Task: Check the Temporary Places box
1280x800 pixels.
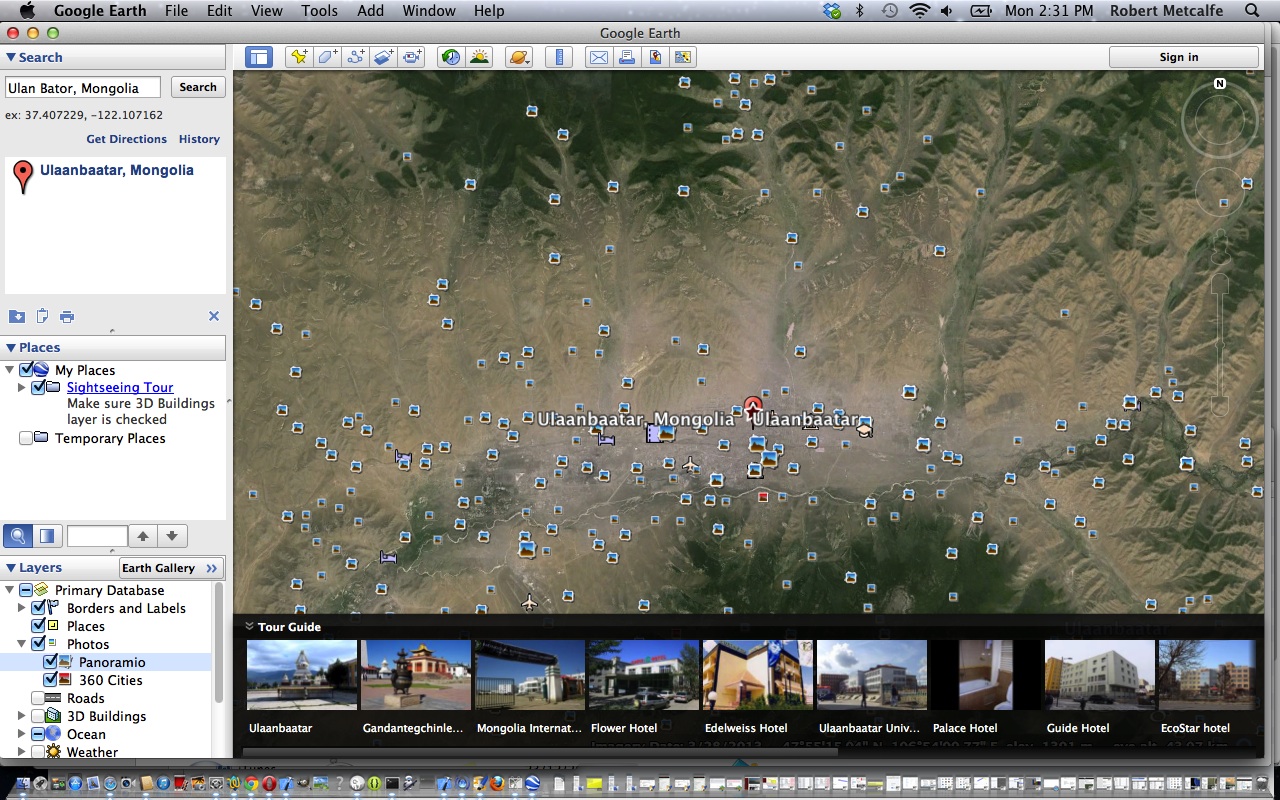Action: (x=27, y=438)
